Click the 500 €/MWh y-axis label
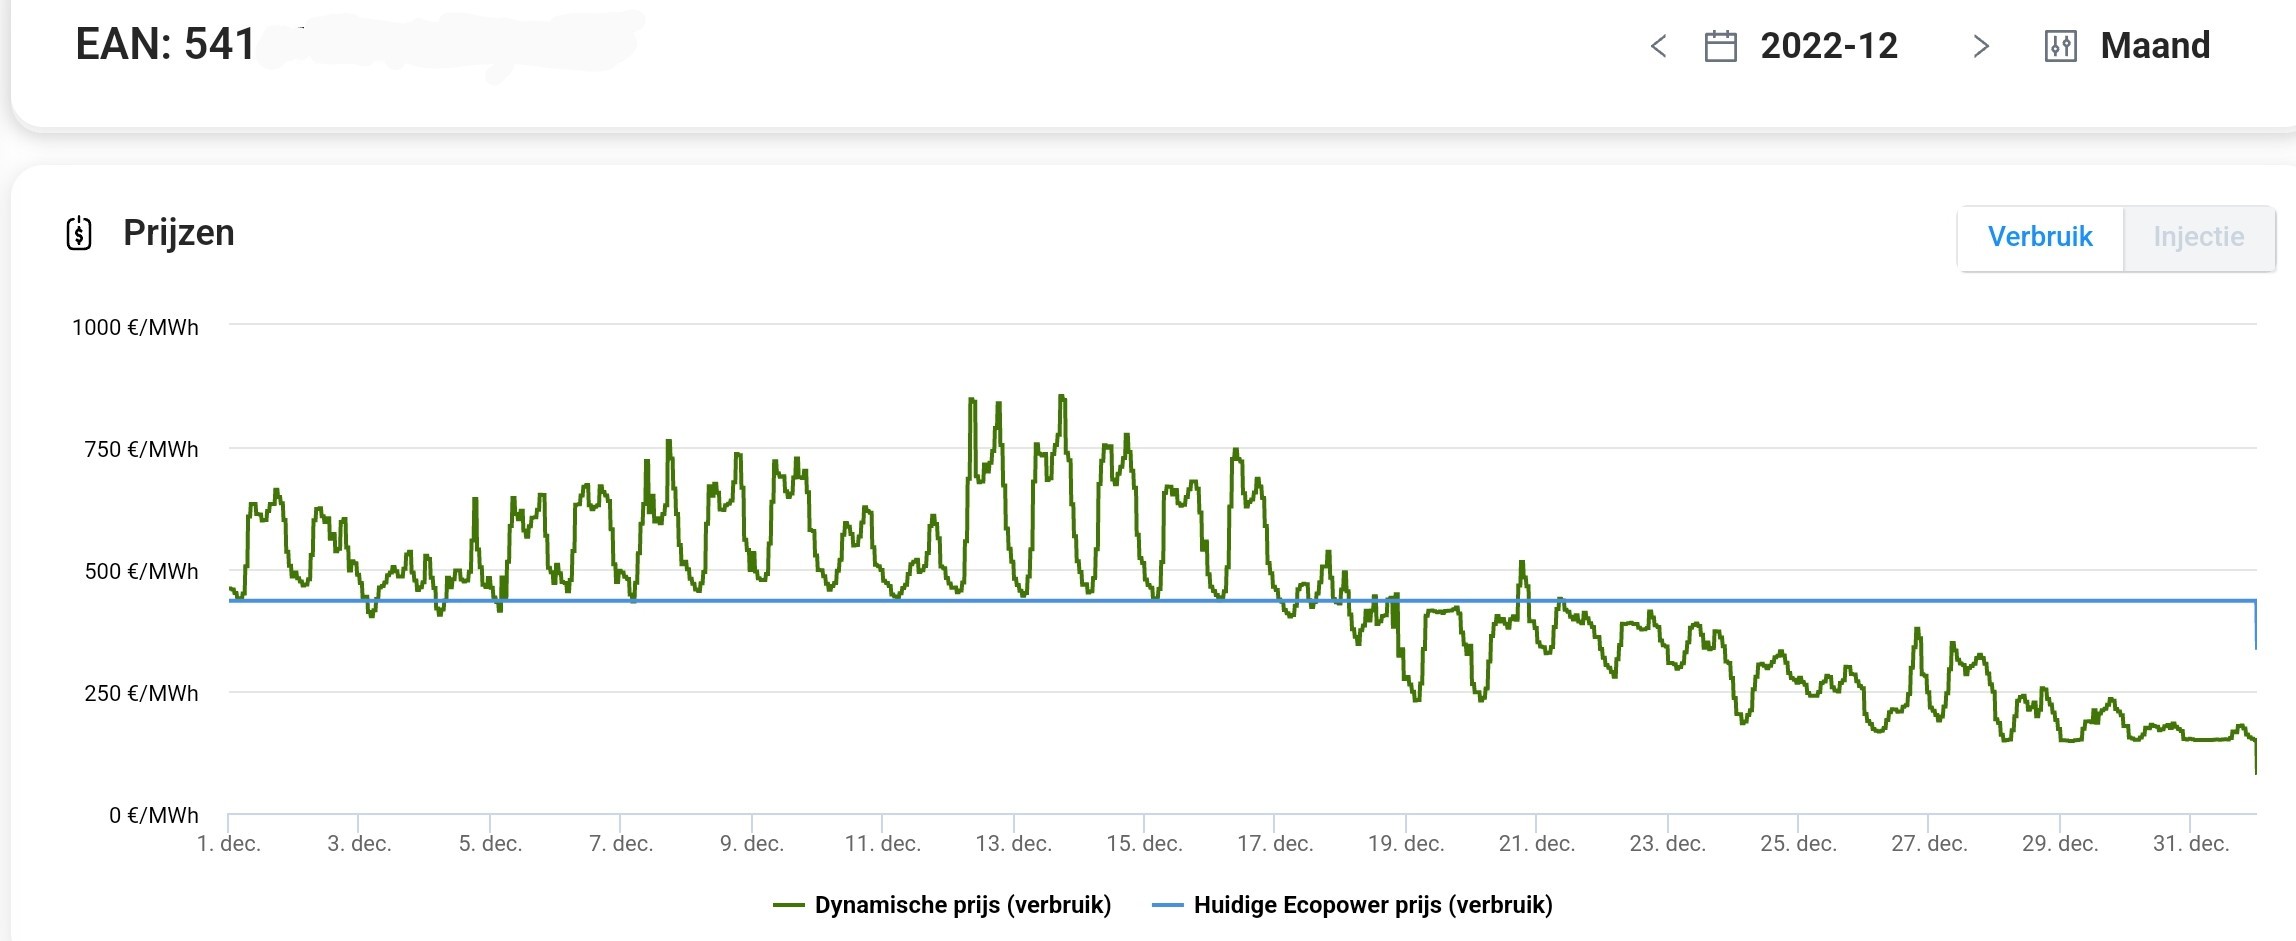 click(x=141, y=571)
